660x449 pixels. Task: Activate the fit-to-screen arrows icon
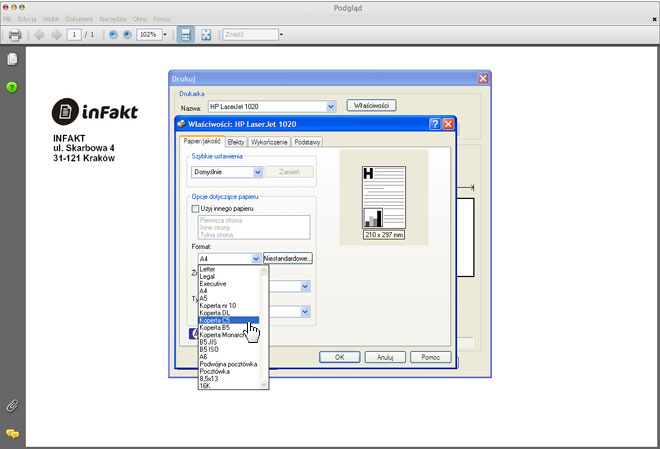pos(206,35)
